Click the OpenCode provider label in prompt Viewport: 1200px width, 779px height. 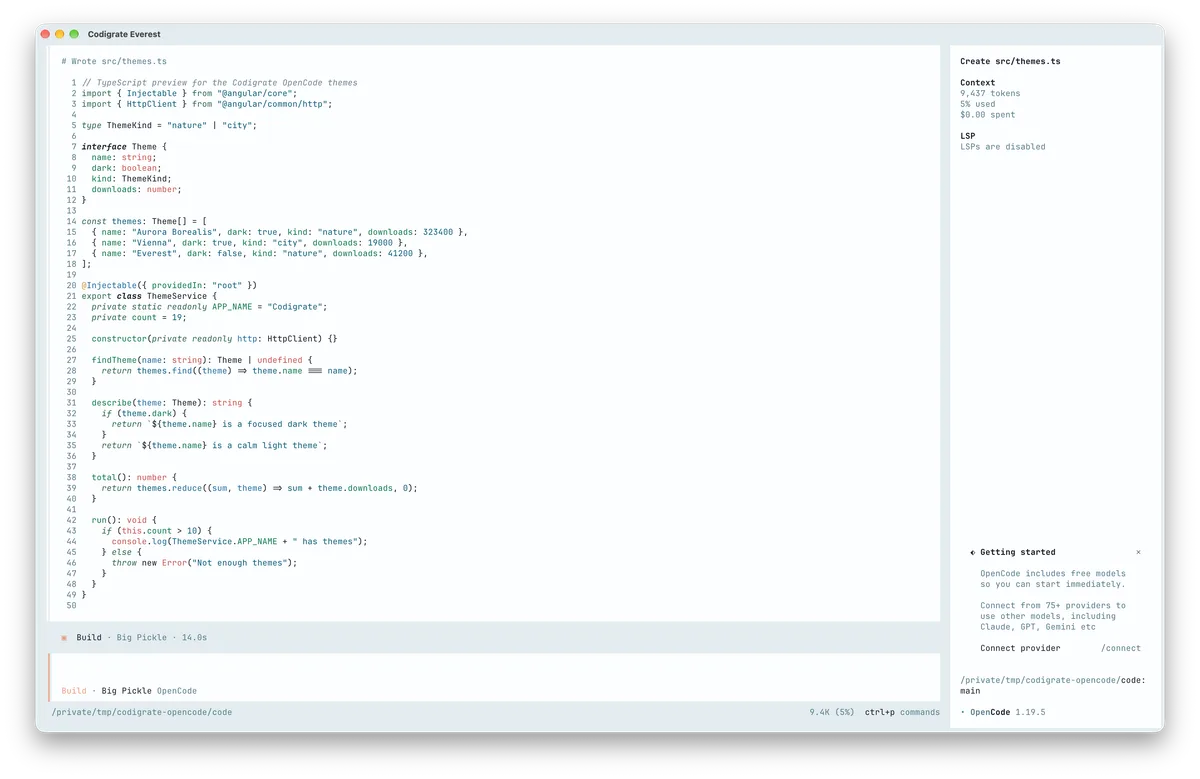click(177, 691)
